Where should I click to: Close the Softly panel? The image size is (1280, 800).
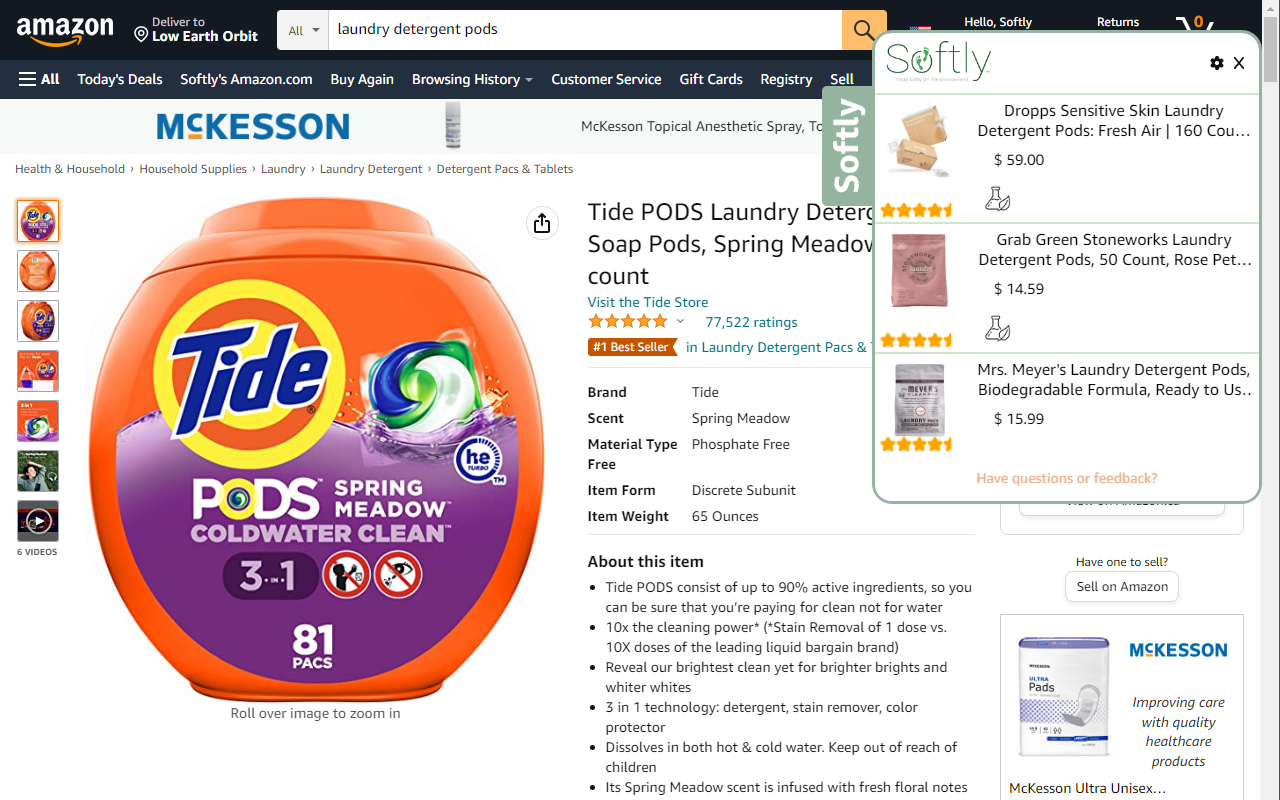[1239, 63]
